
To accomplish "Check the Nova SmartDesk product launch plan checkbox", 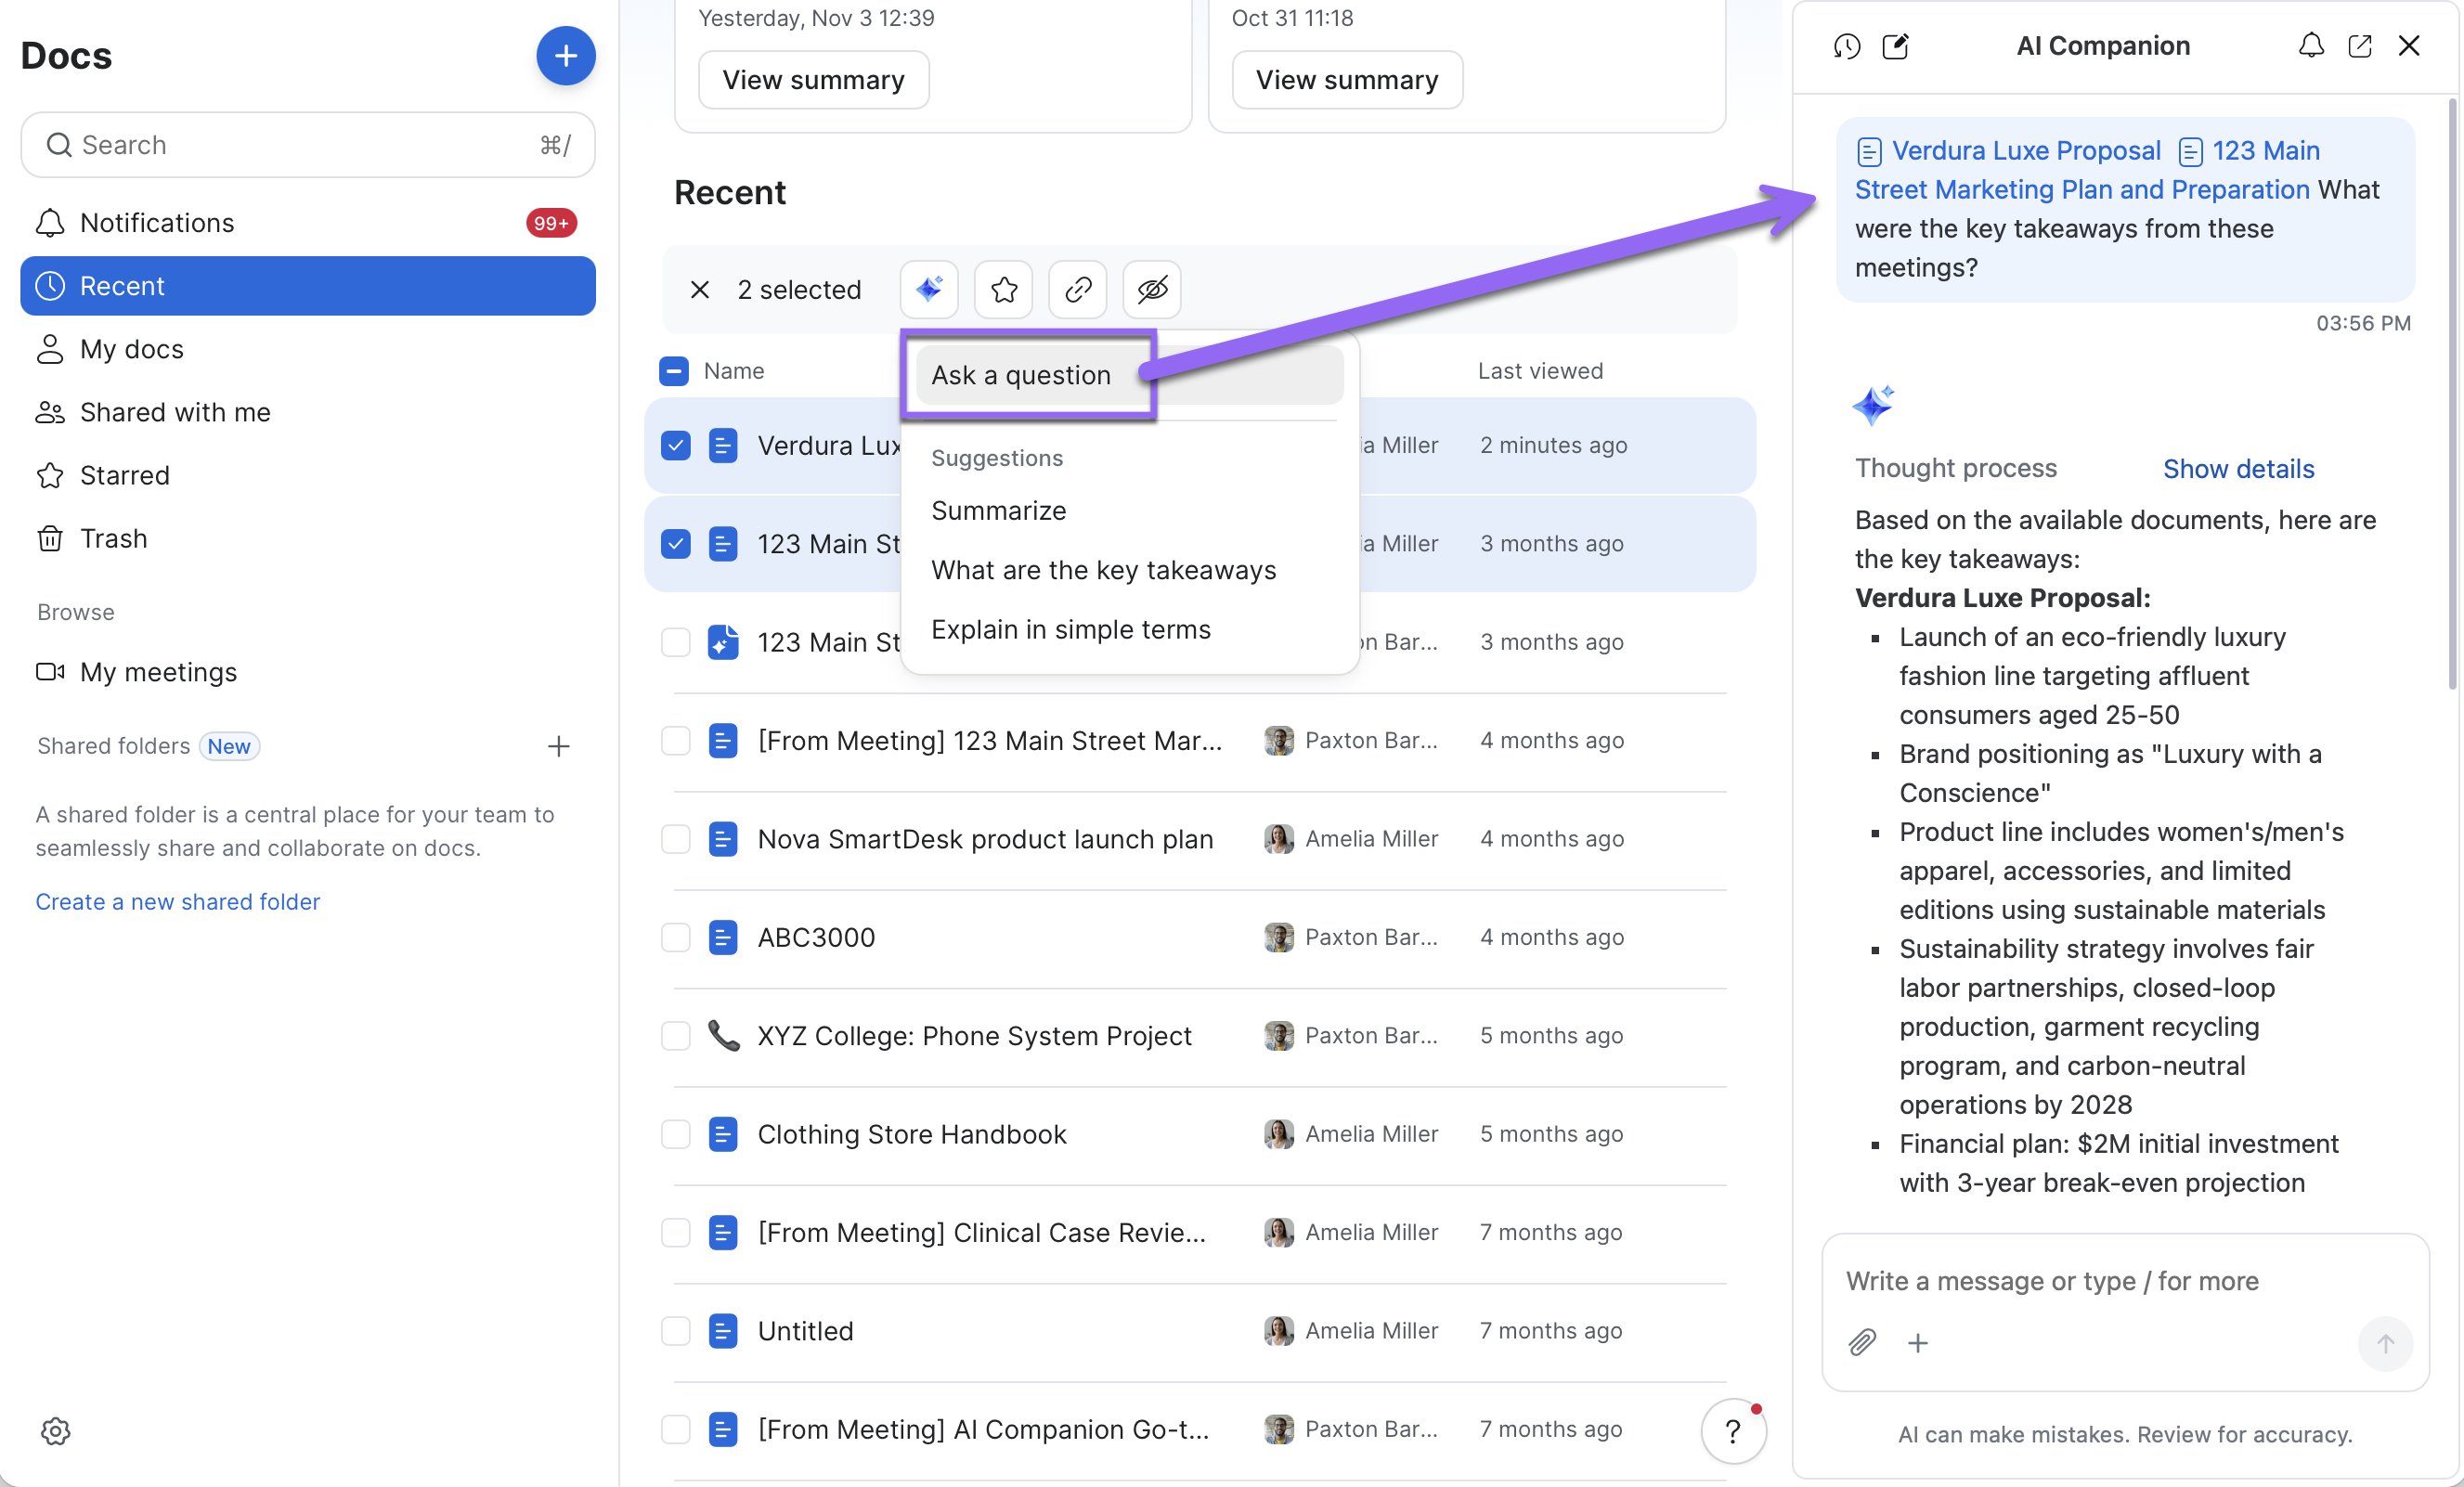I will click(x=676, y=839).
